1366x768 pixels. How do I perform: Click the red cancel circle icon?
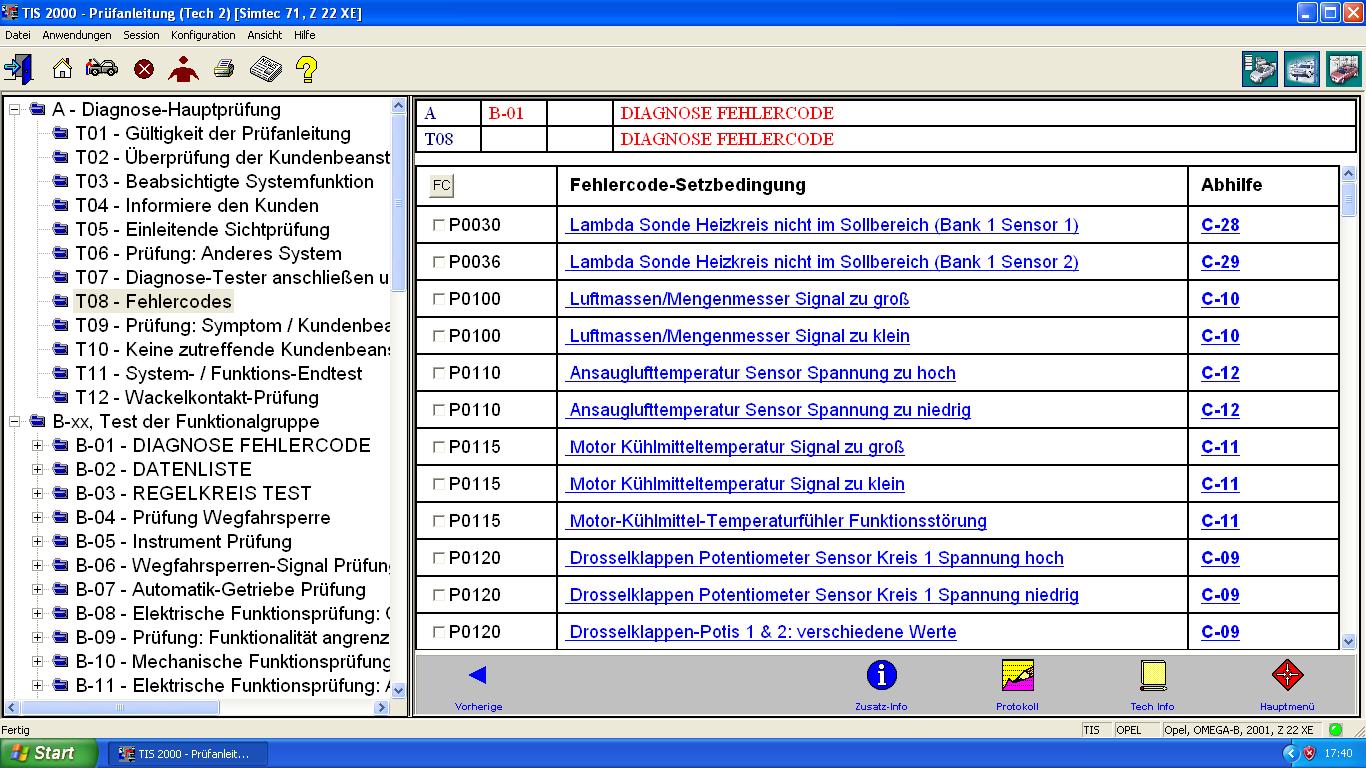144,69
